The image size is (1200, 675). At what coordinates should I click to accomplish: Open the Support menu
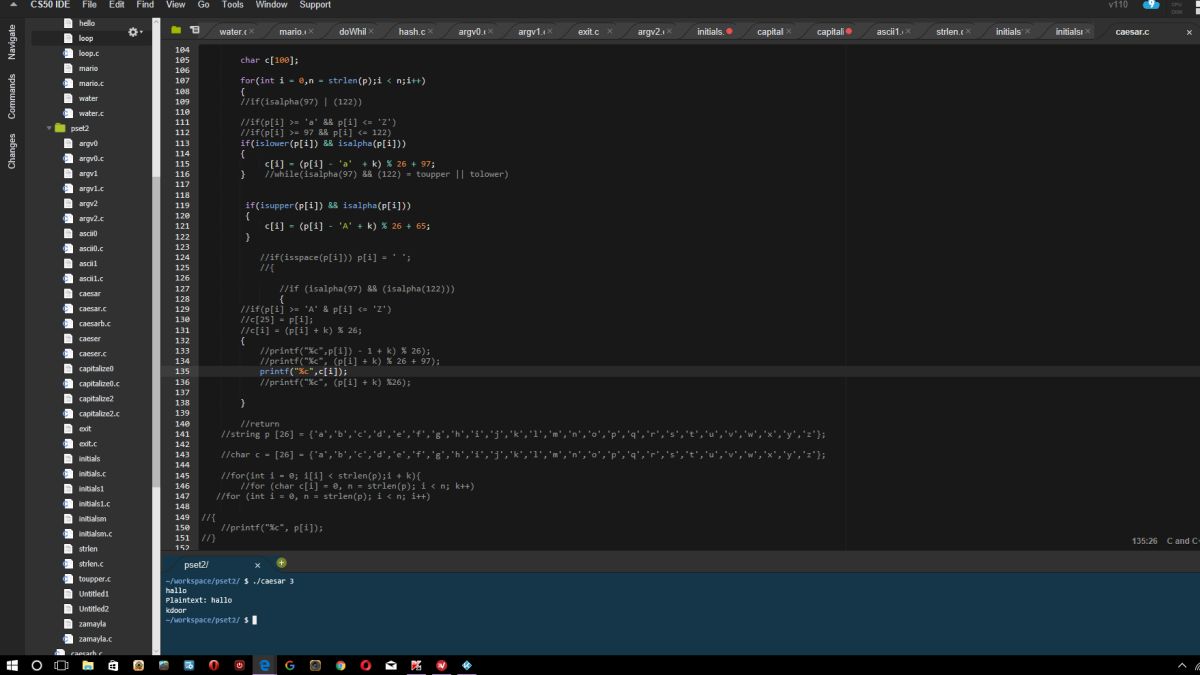[x=315, y=5]
